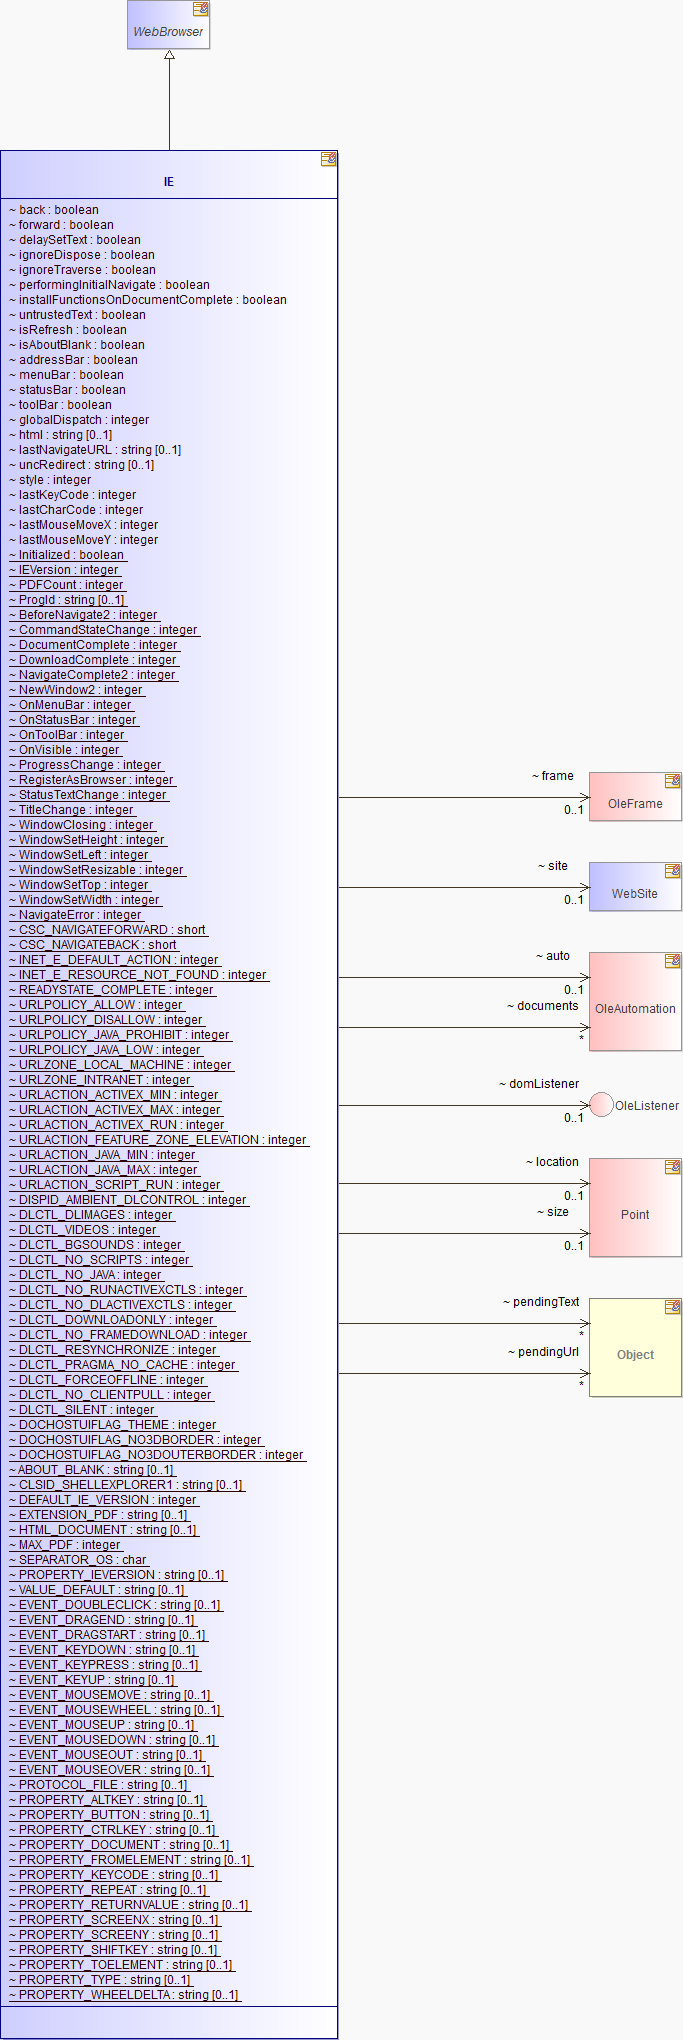Click the class icon in IE header

[328, 159]
